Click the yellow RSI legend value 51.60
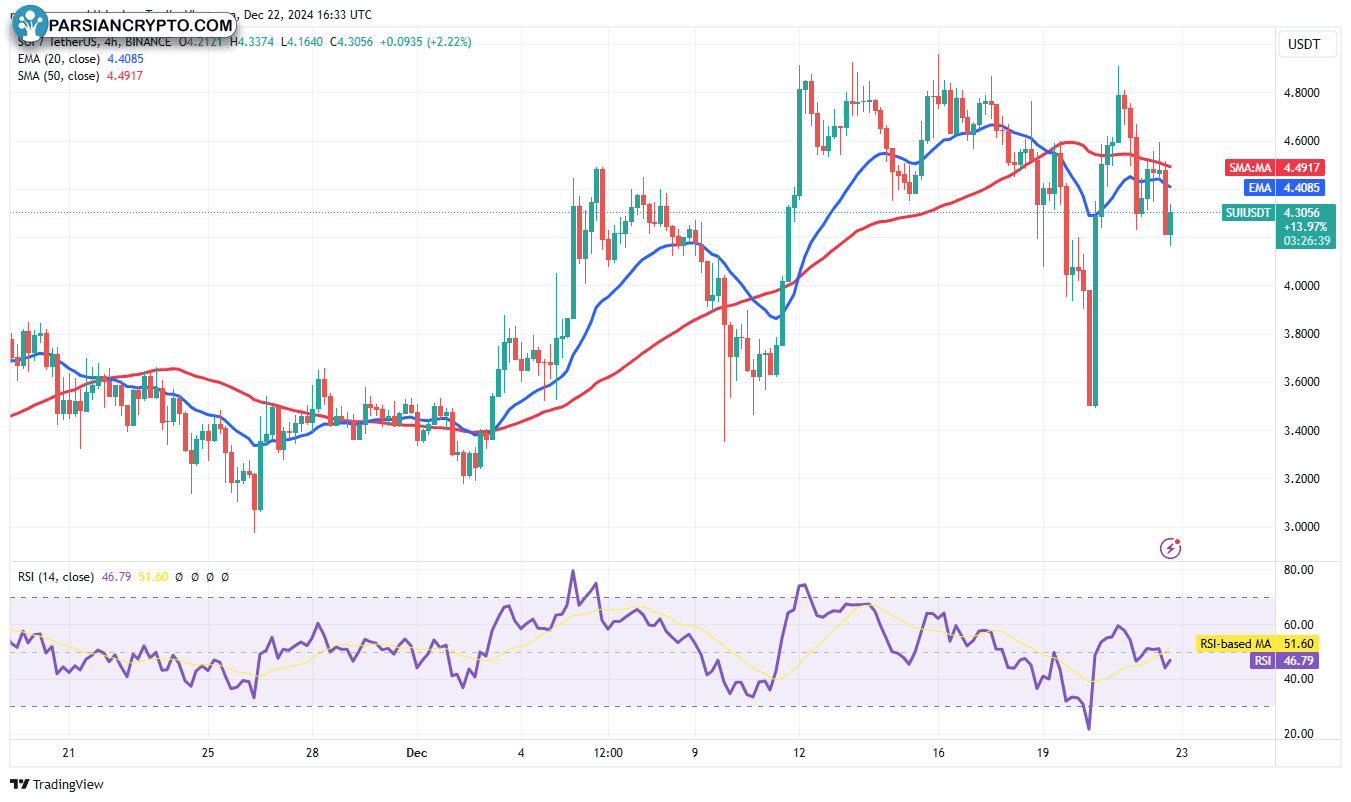This screenshot has width=1351, height=802. (x=152, y=577)
